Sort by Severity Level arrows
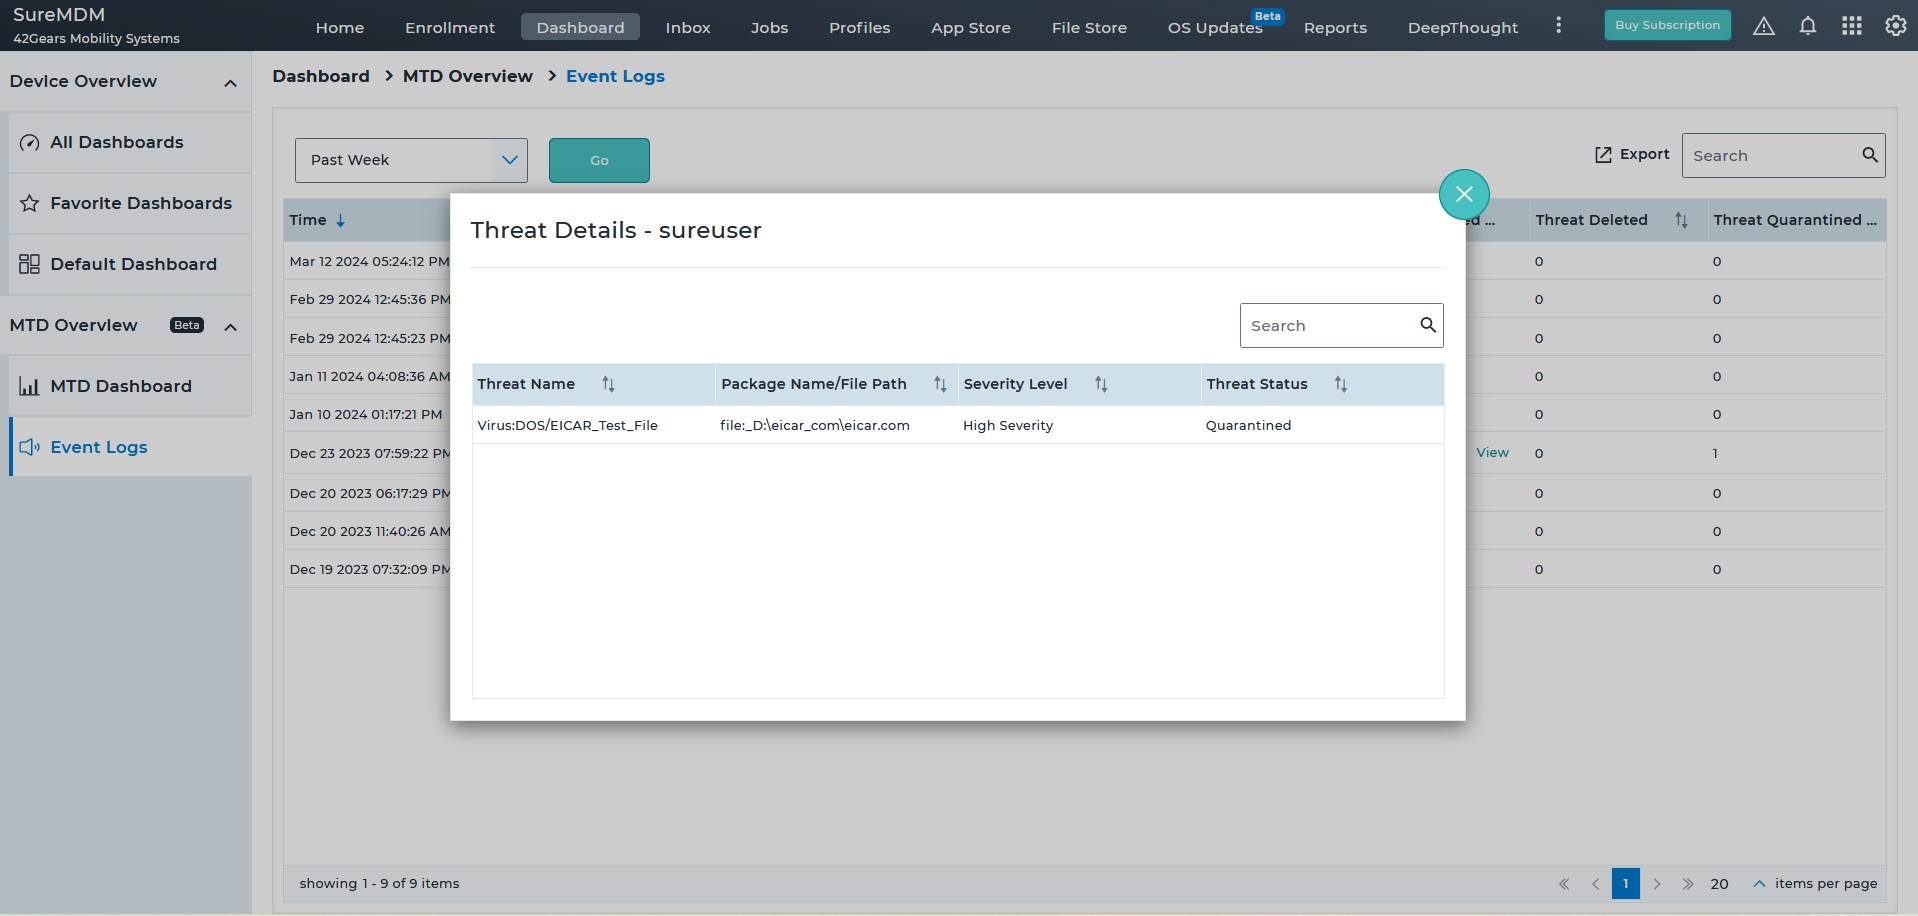 click(x=1101, y=384)
